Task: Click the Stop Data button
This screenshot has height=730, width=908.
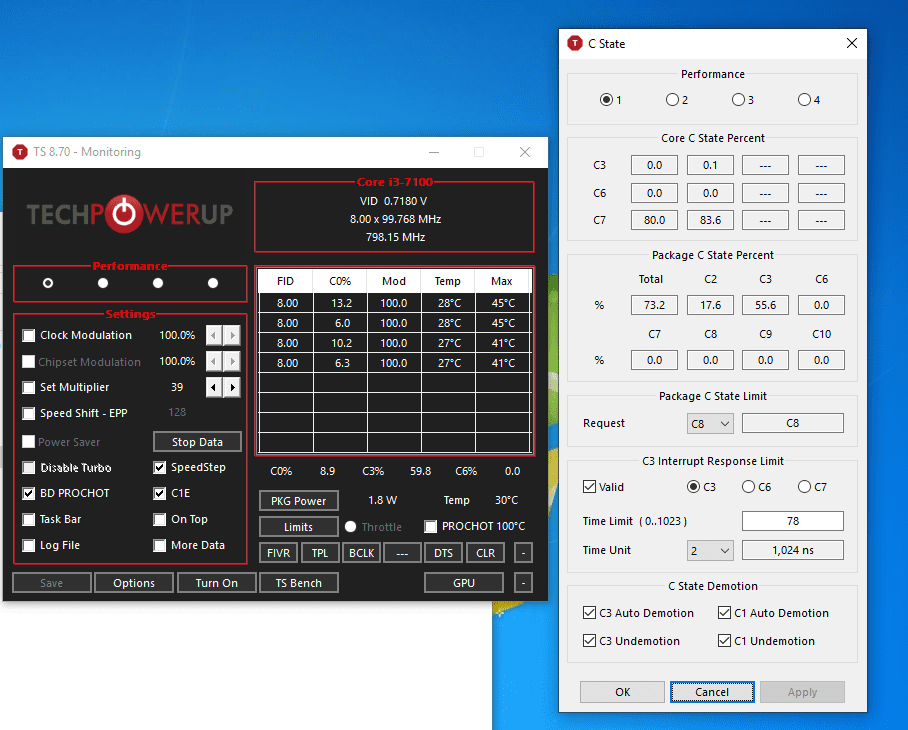Action: pyautogui.click(x=197, y=442)
